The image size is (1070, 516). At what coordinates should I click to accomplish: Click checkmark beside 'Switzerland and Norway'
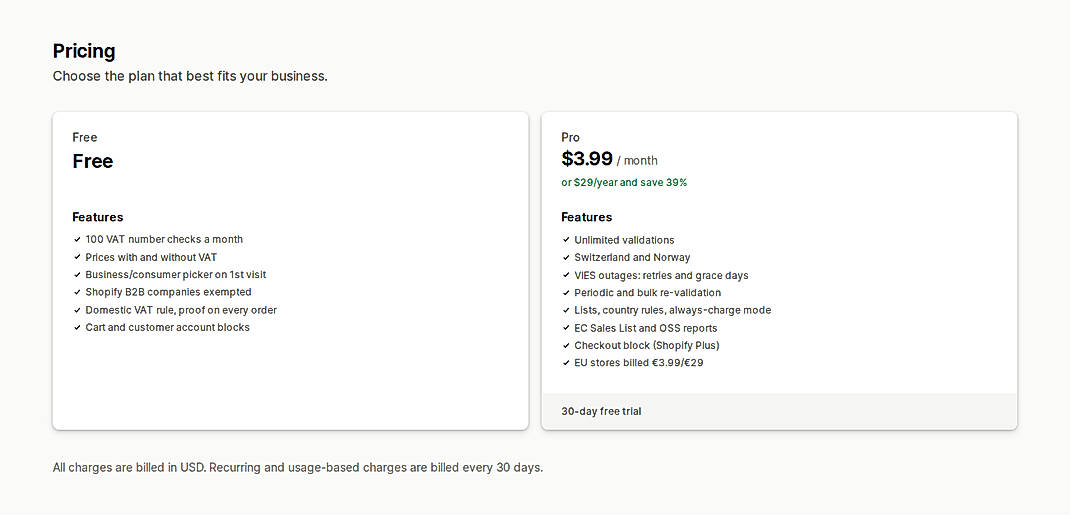coord(566,257)
